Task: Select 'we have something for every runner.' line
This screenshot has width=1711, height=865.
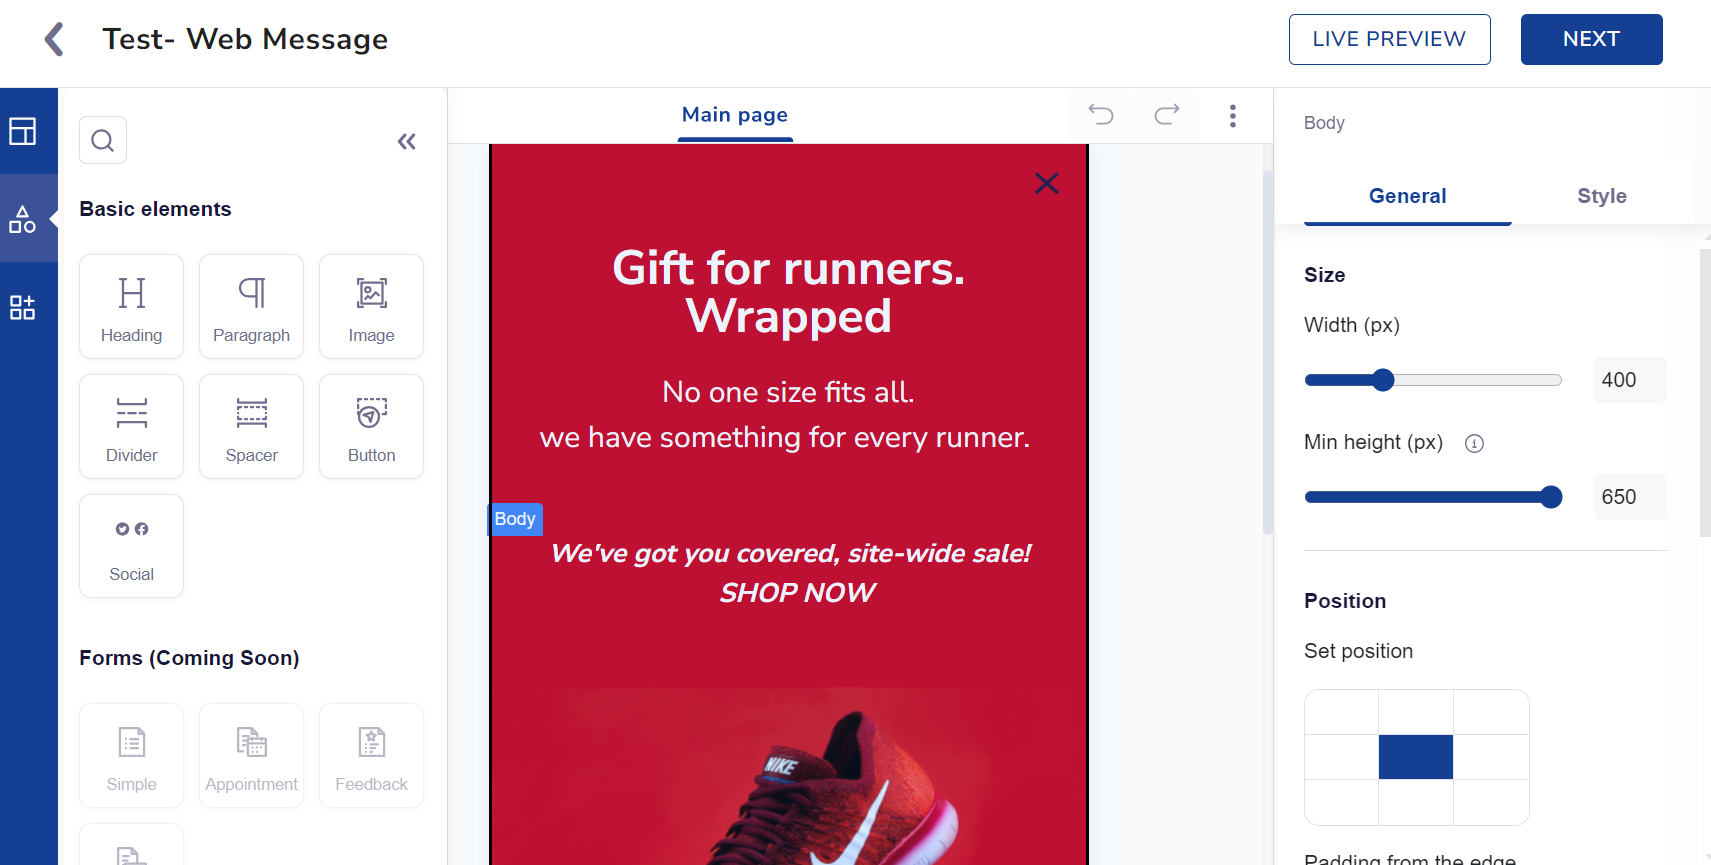Action: click(x=785, y=437)
